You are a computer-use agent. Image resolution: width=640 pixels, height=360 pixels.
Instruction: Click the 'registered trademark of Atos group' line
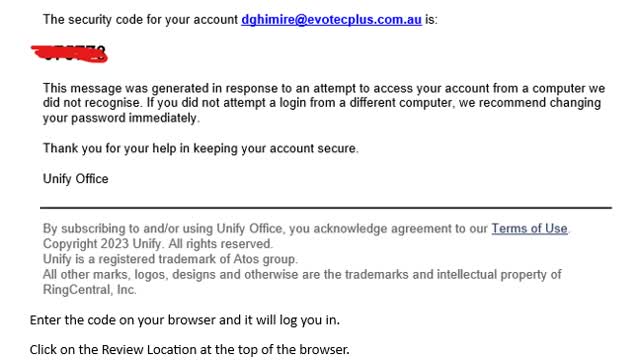tap(170, 259)
